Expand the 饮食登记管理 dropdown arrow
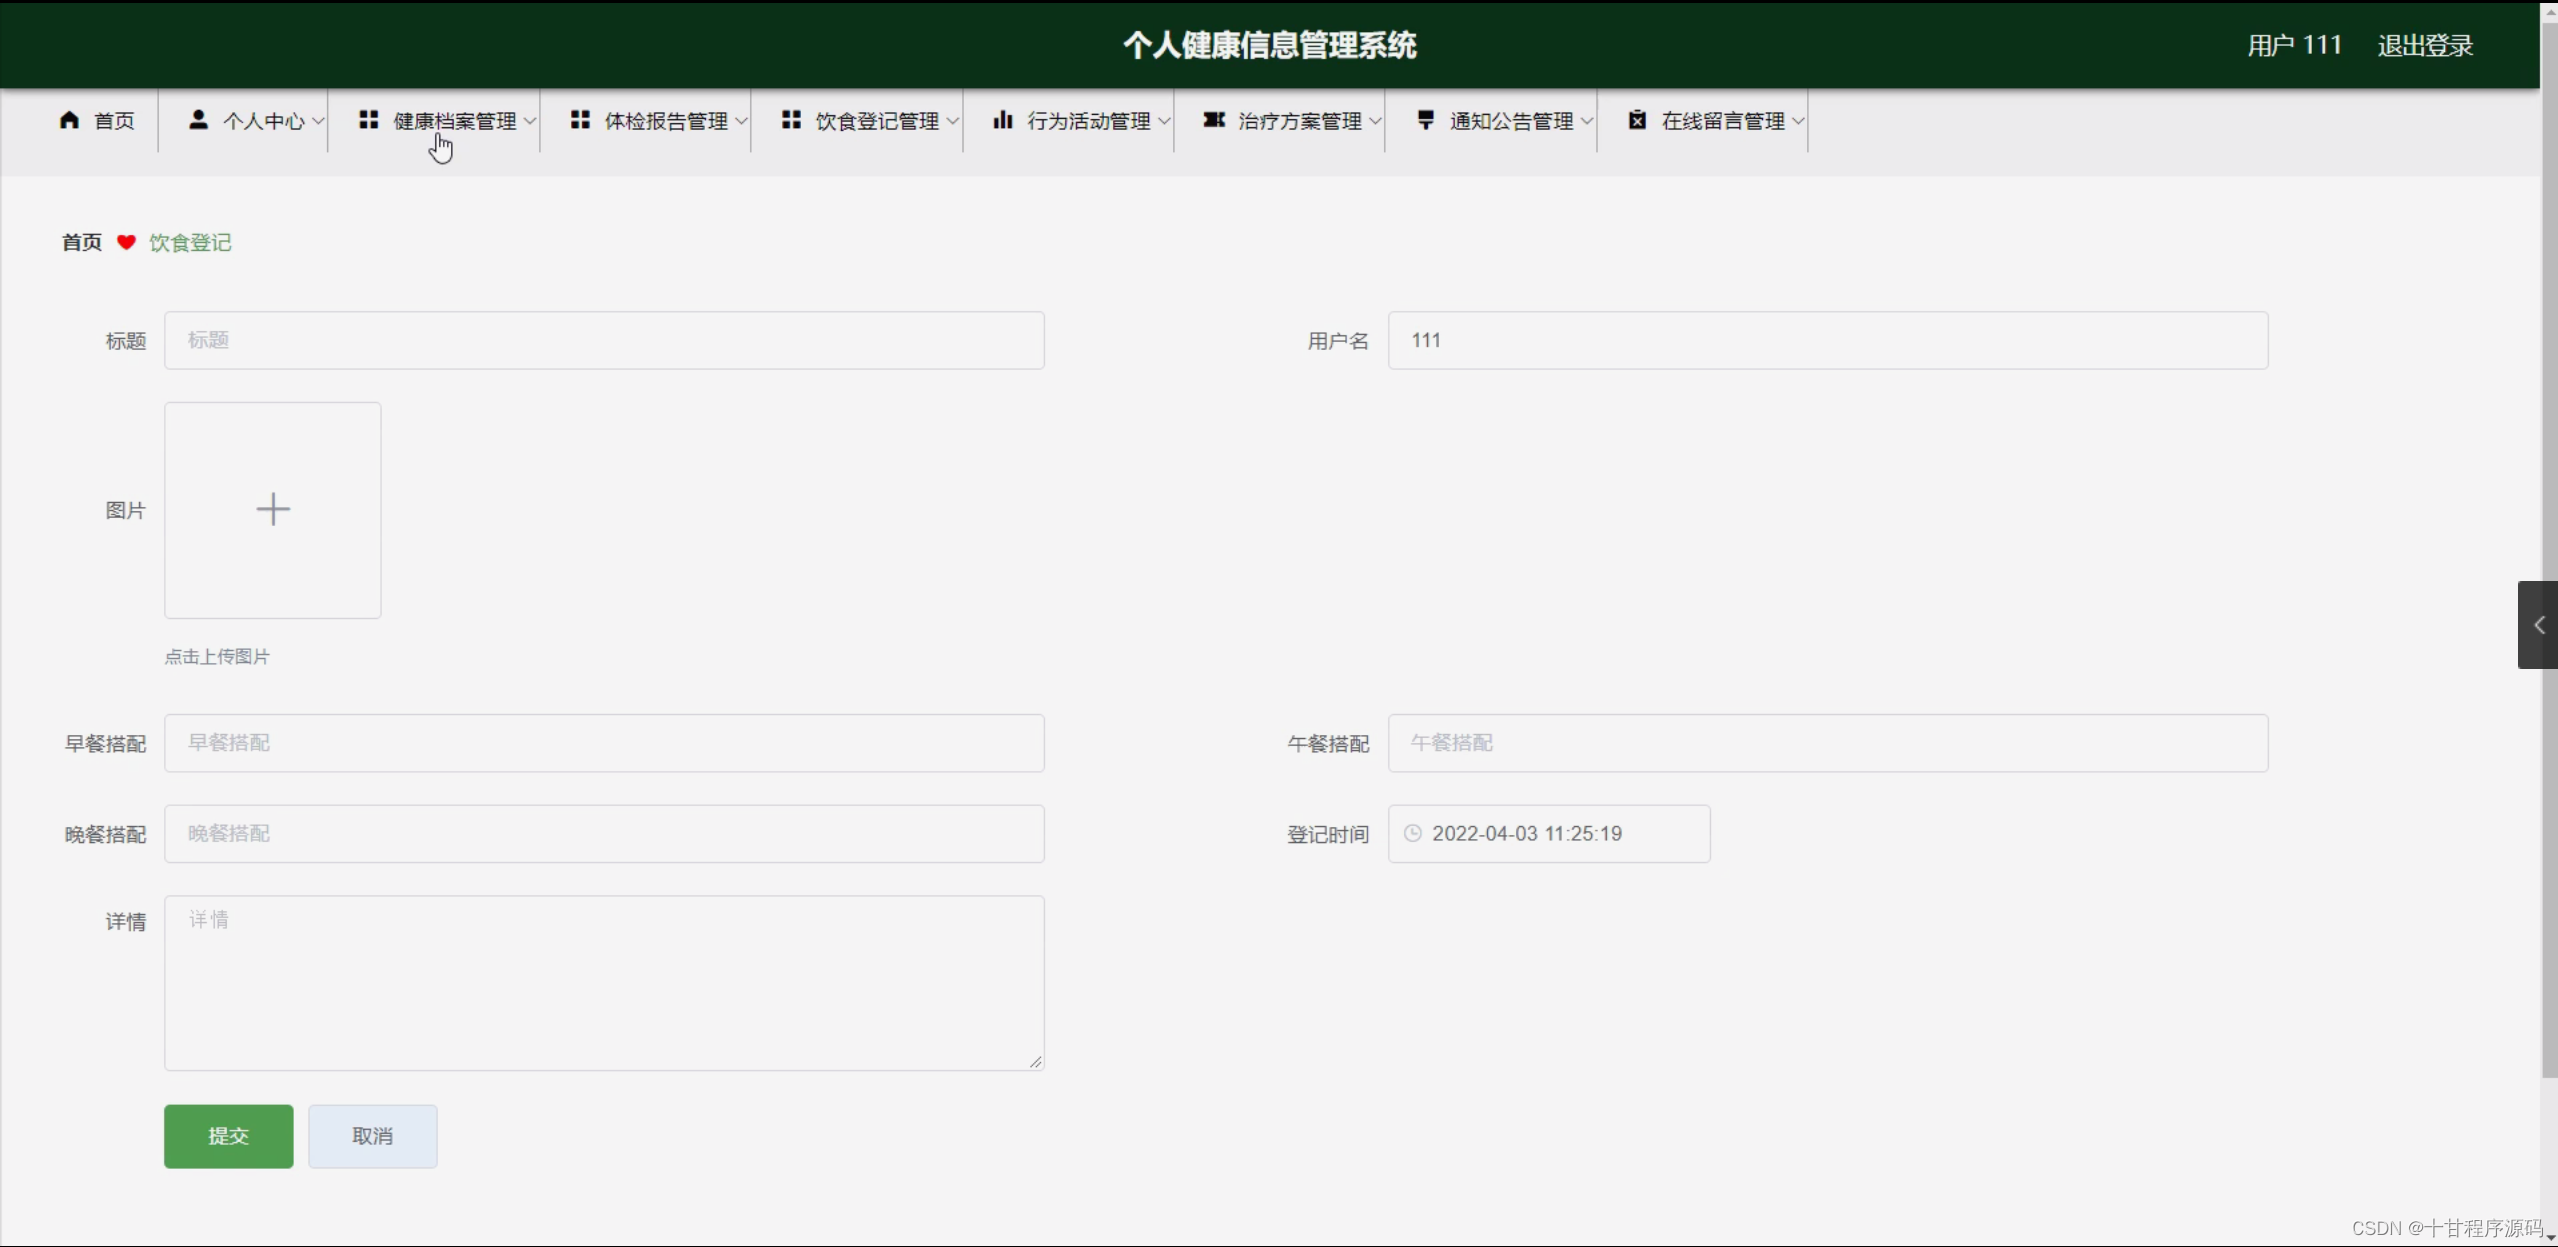 point(952,121)
